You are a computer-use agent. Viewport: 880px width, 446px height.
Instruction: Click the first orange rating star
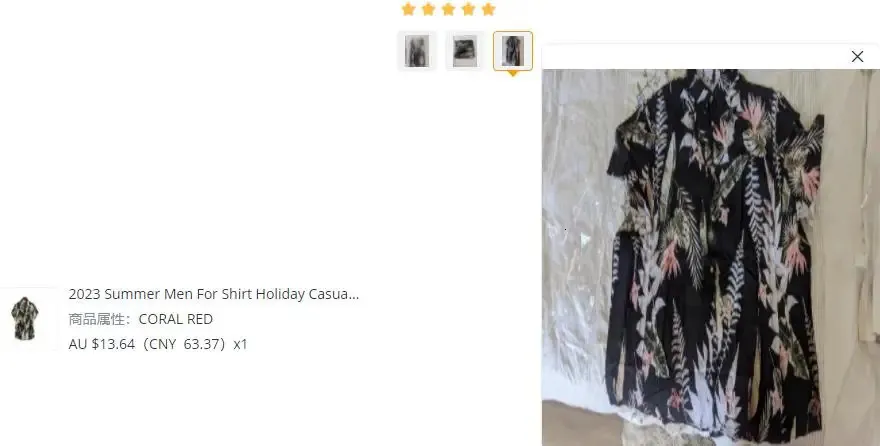[x=409, y=9]
